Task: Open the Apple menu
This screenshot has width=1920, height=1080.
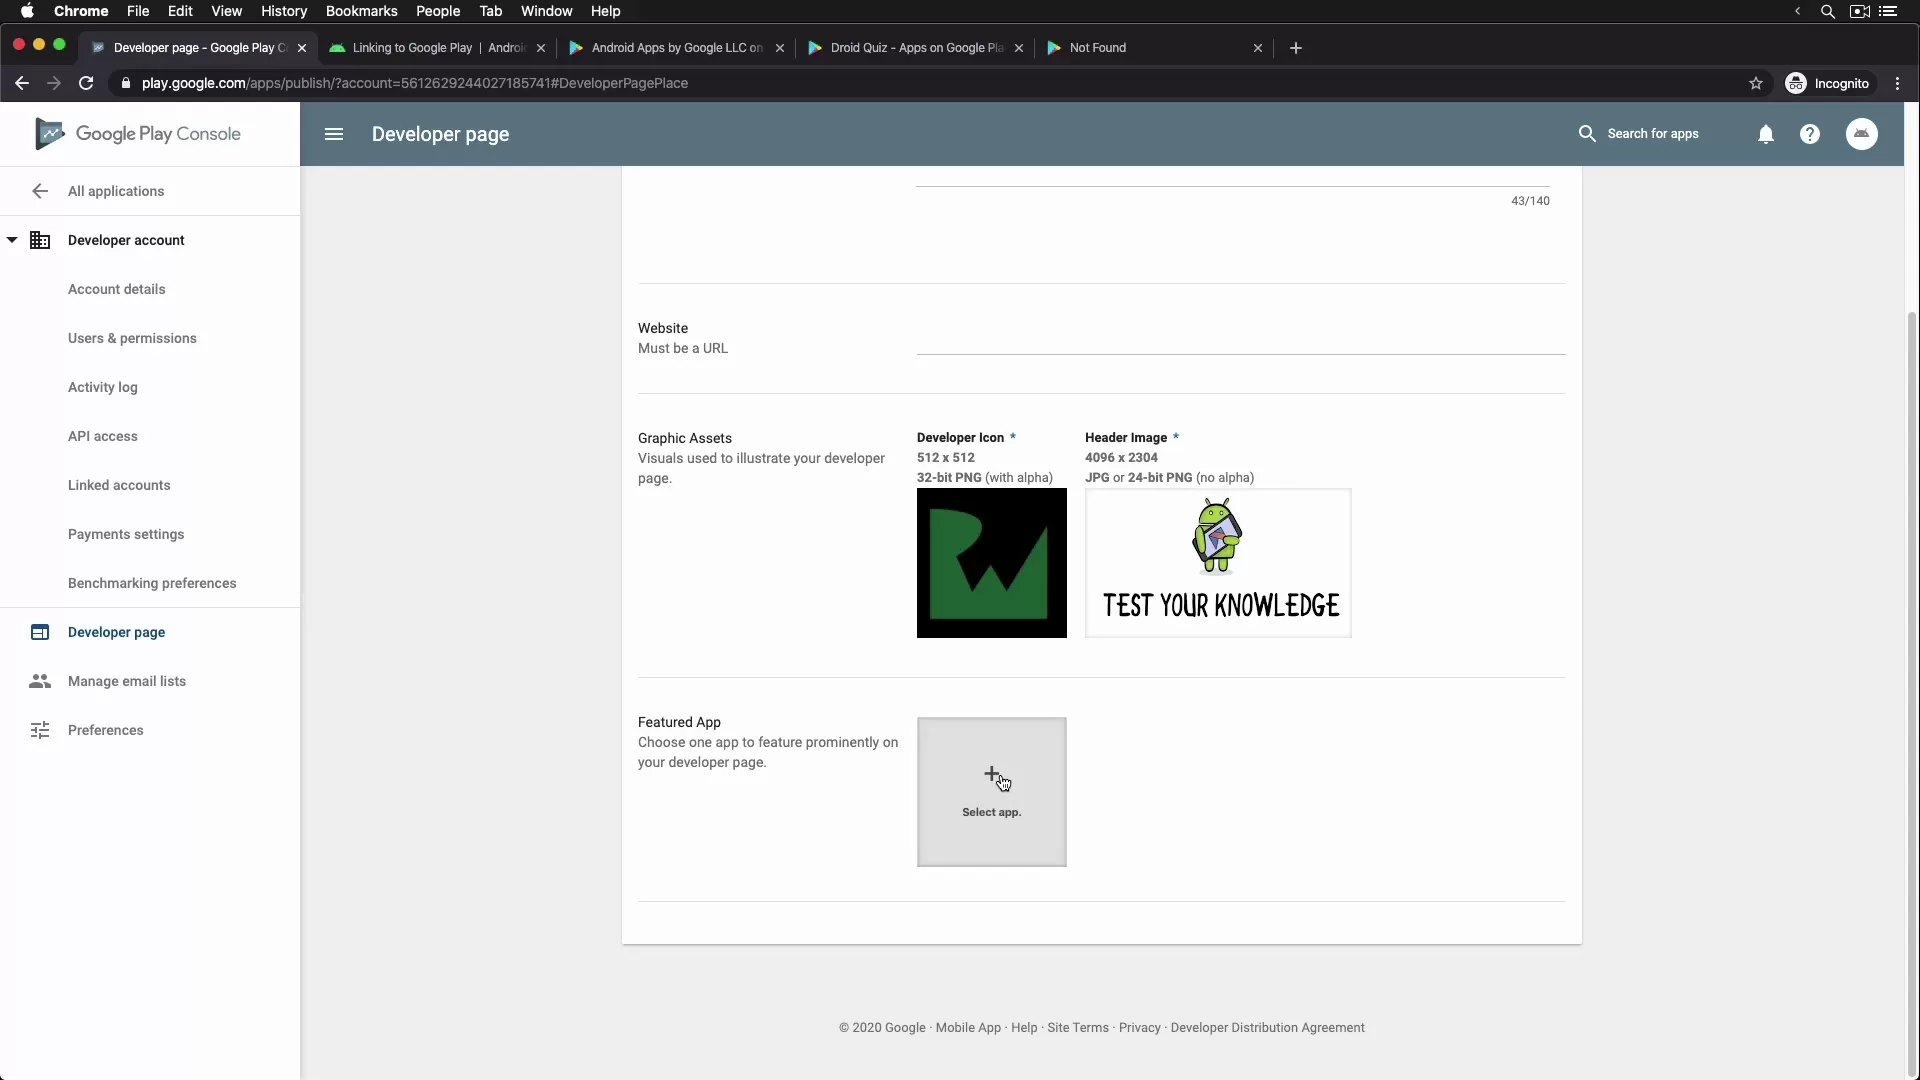Action: tap(27, 11)
